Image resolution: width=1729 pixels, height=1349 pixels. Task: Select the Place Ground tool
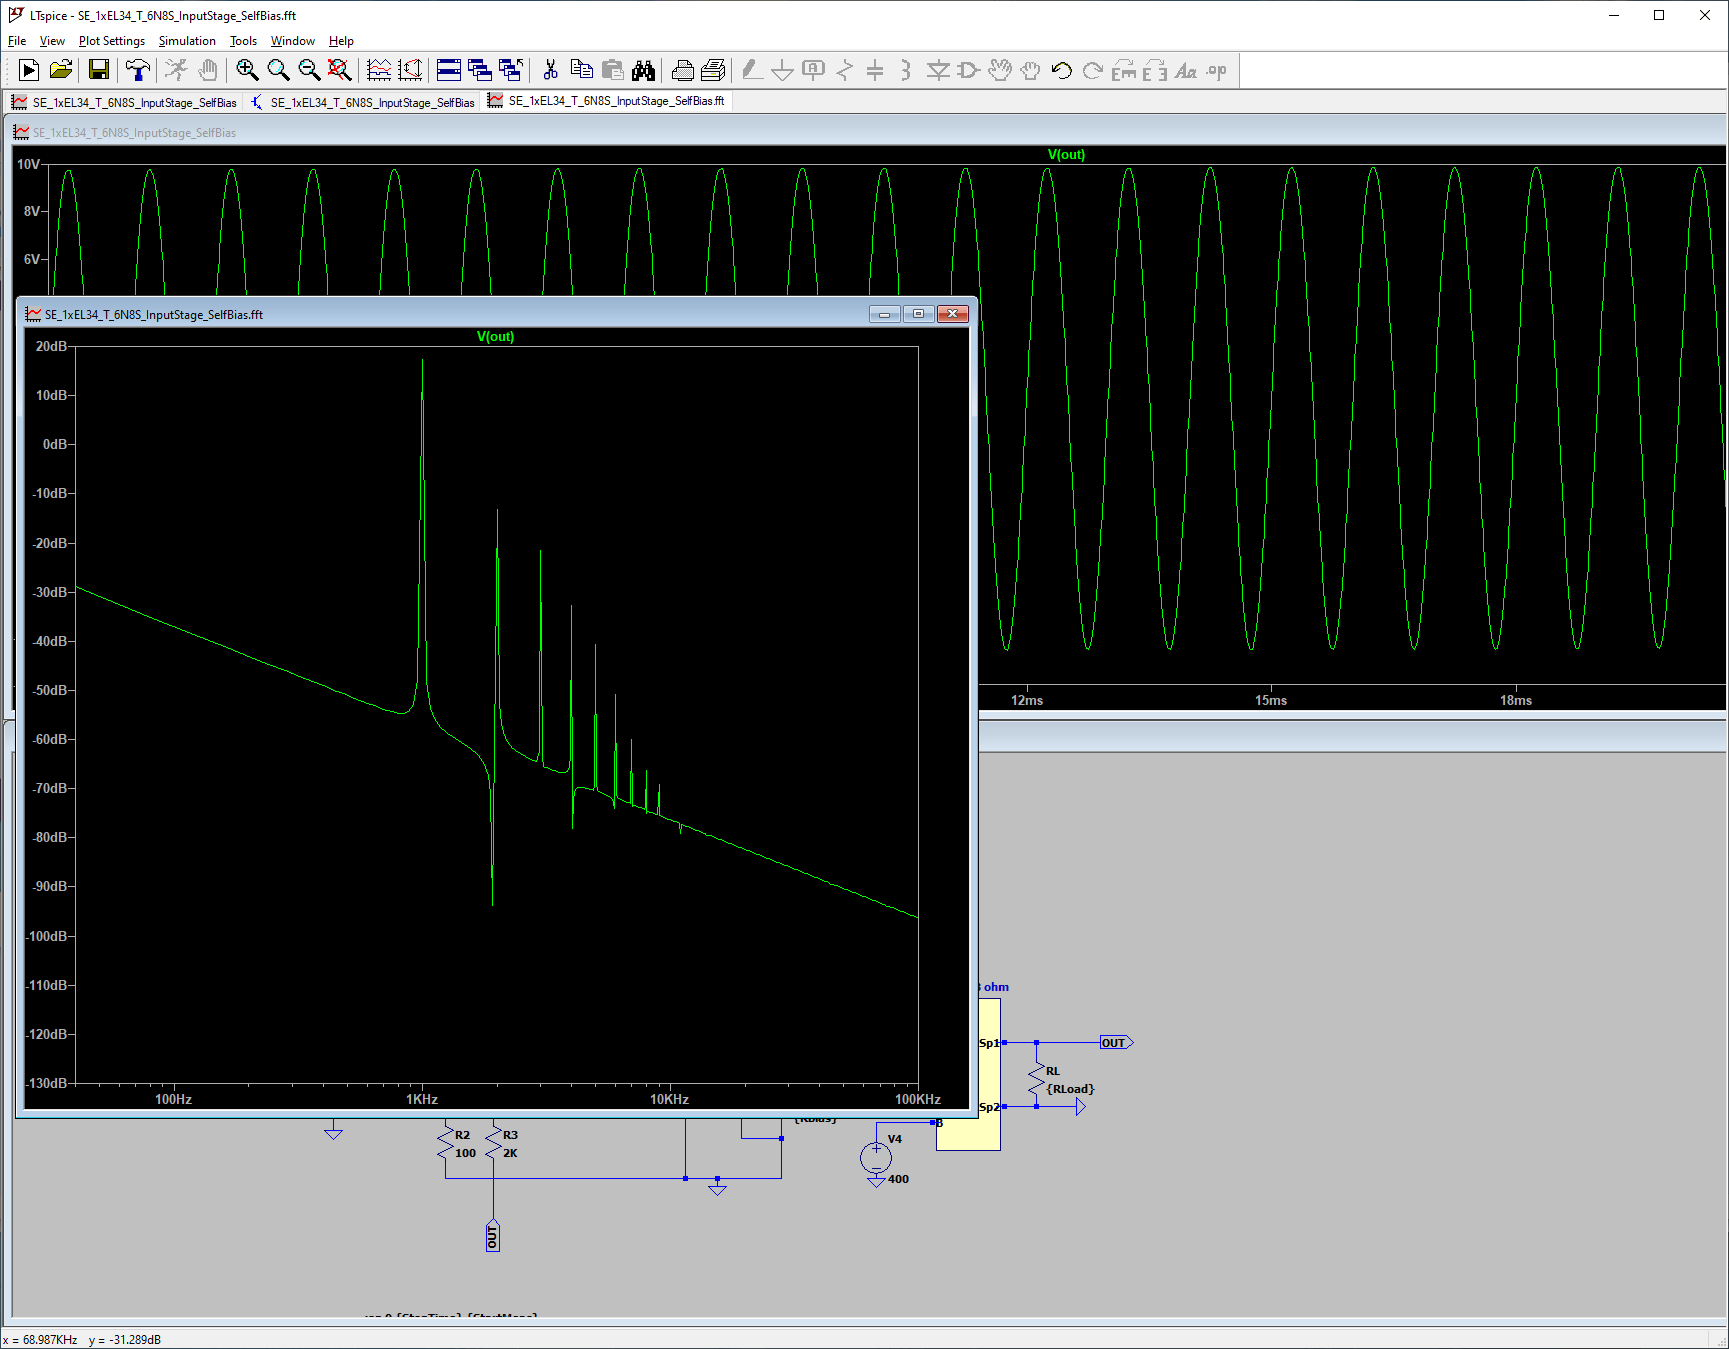[x=783, y=70]
